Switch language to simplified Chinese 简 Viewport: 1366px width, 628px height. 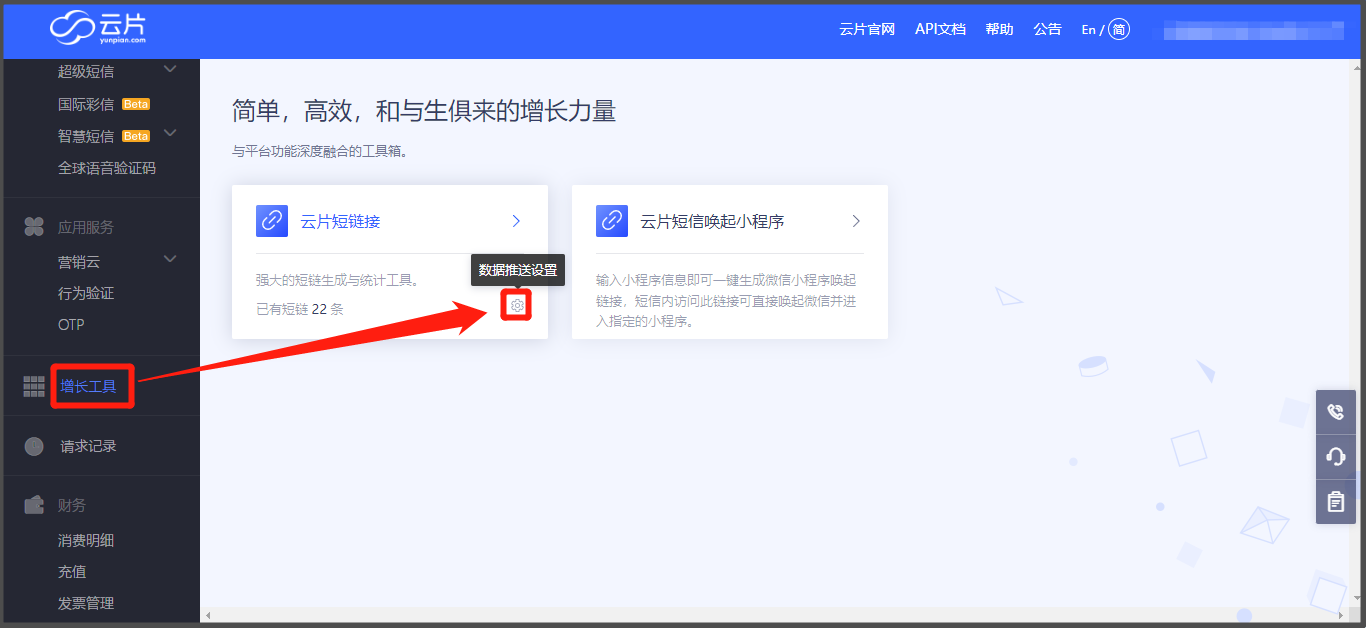tap(1119, 29)
